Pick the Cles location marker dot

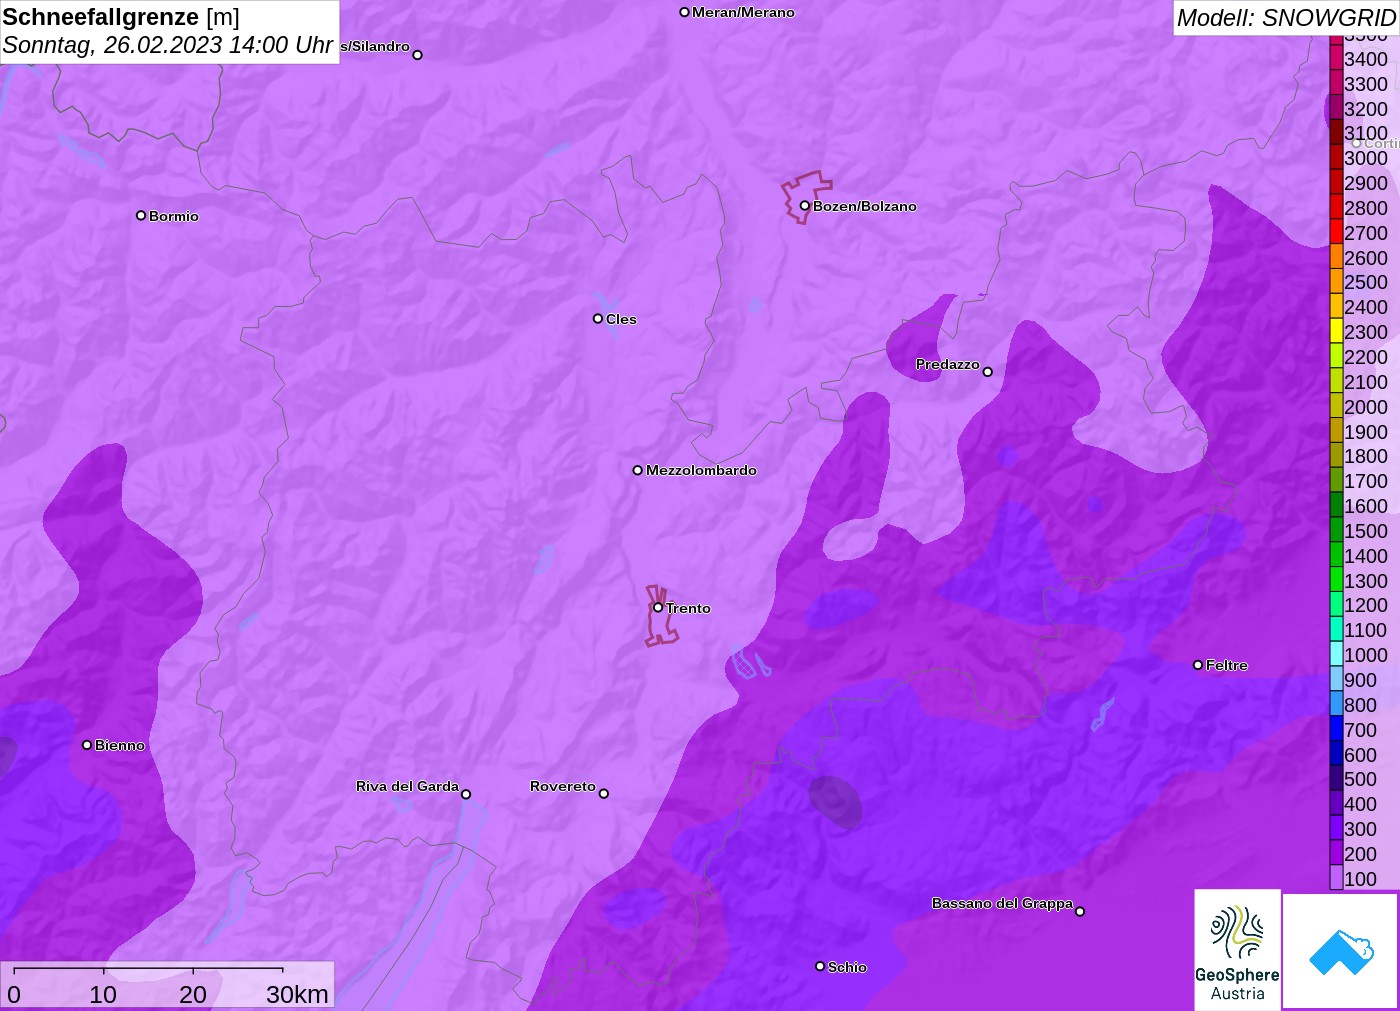598,319
